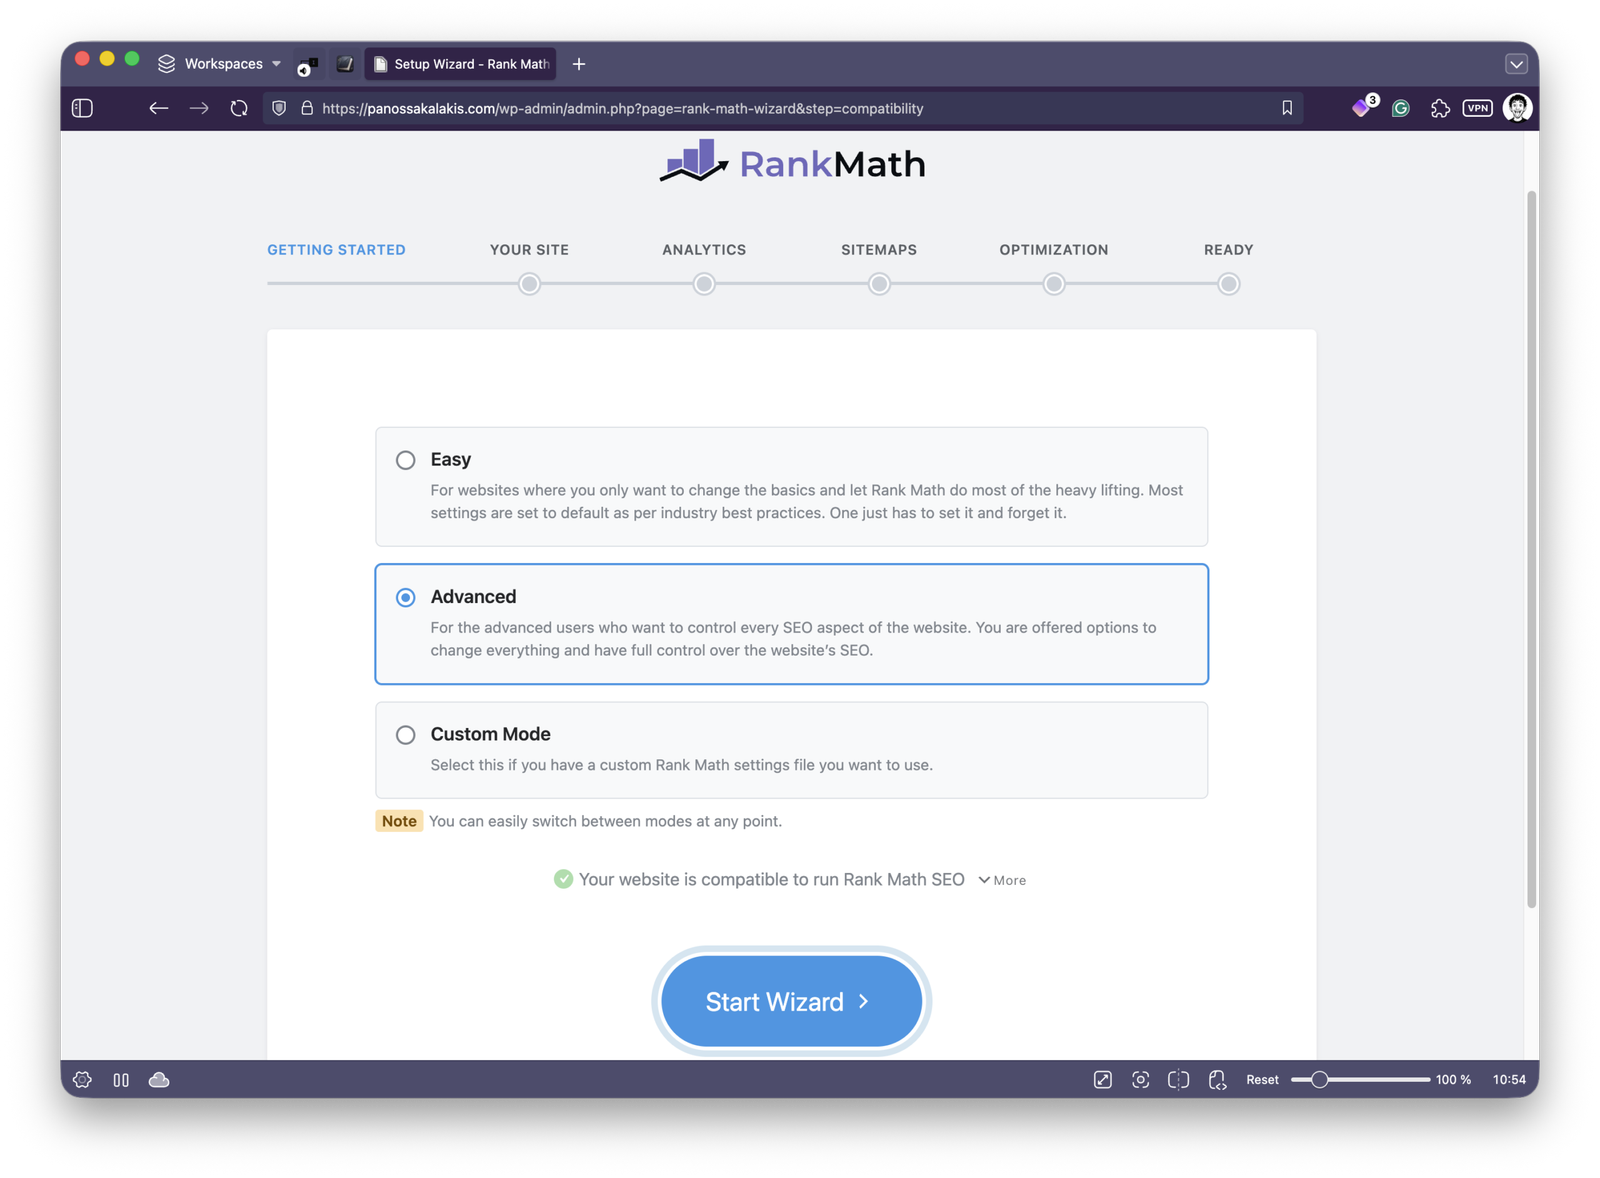Select the Custom Mode radio button
This screenshot has width=1600, height=1178.
tap(405, 735)
